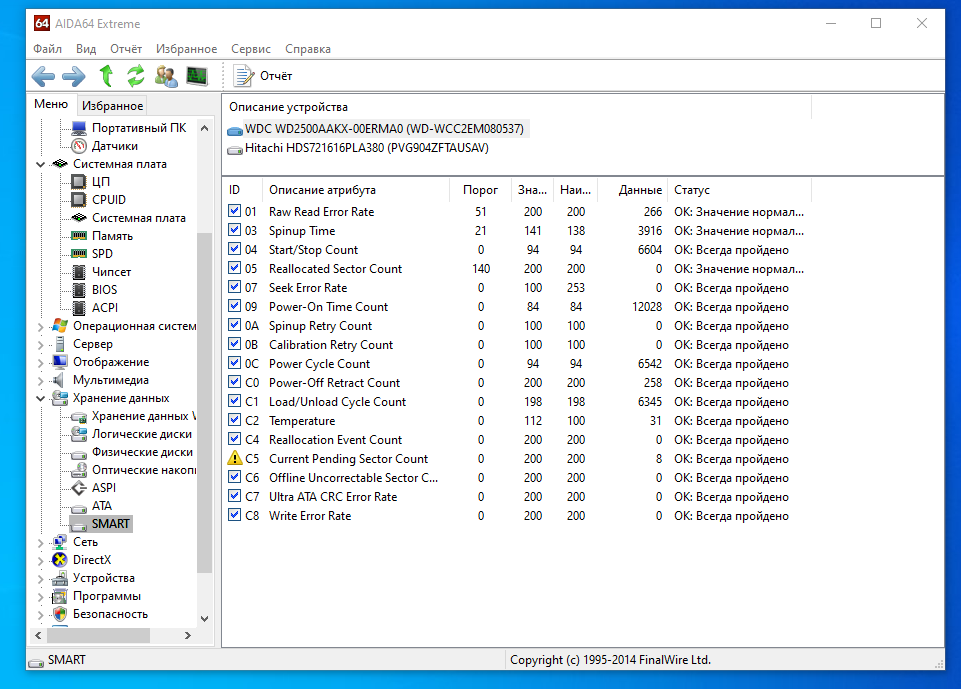
Task: Toggle the Temperature attribute checkbox
Action: click(235, 421)
